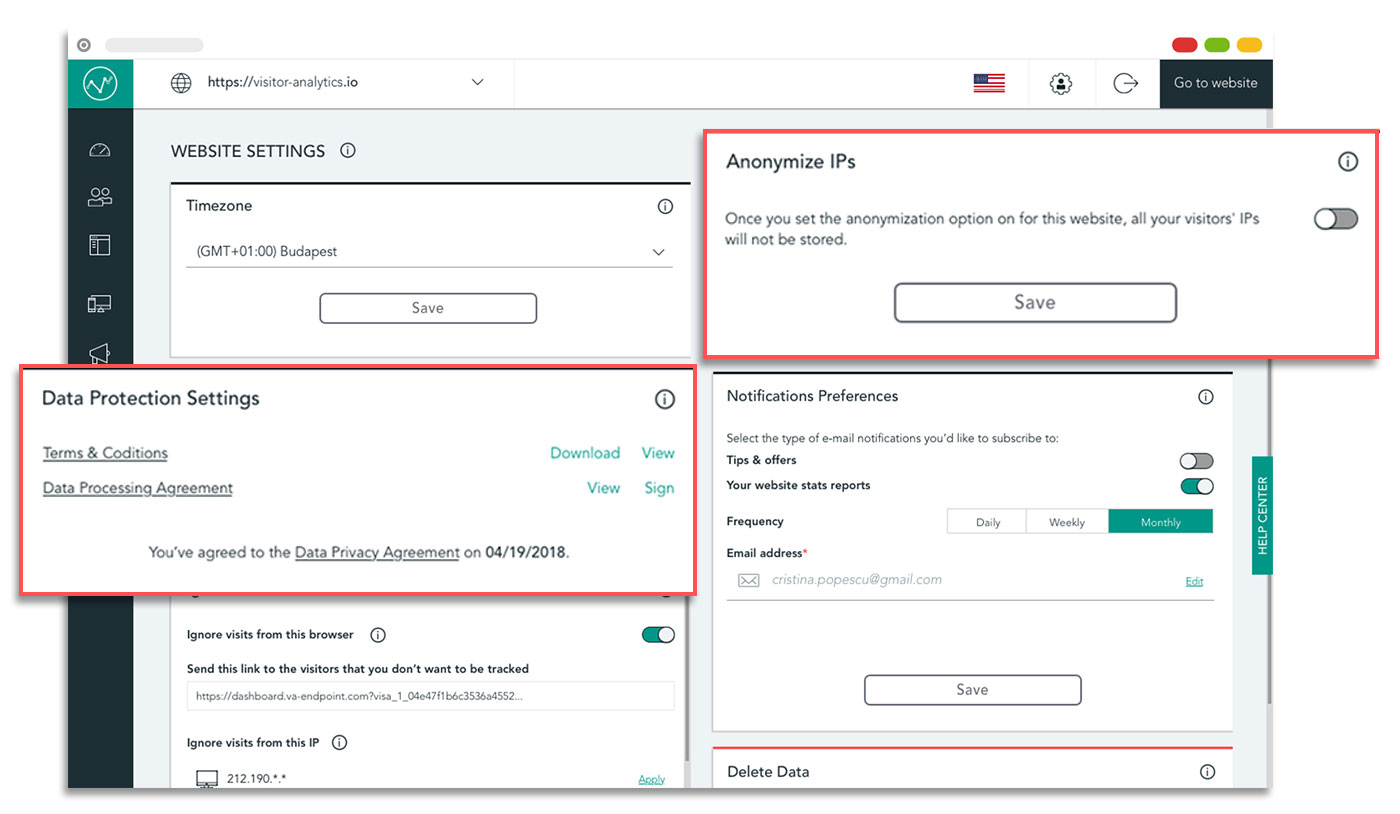Open the dashboard gauge icon in sidebar

point(100,150)
